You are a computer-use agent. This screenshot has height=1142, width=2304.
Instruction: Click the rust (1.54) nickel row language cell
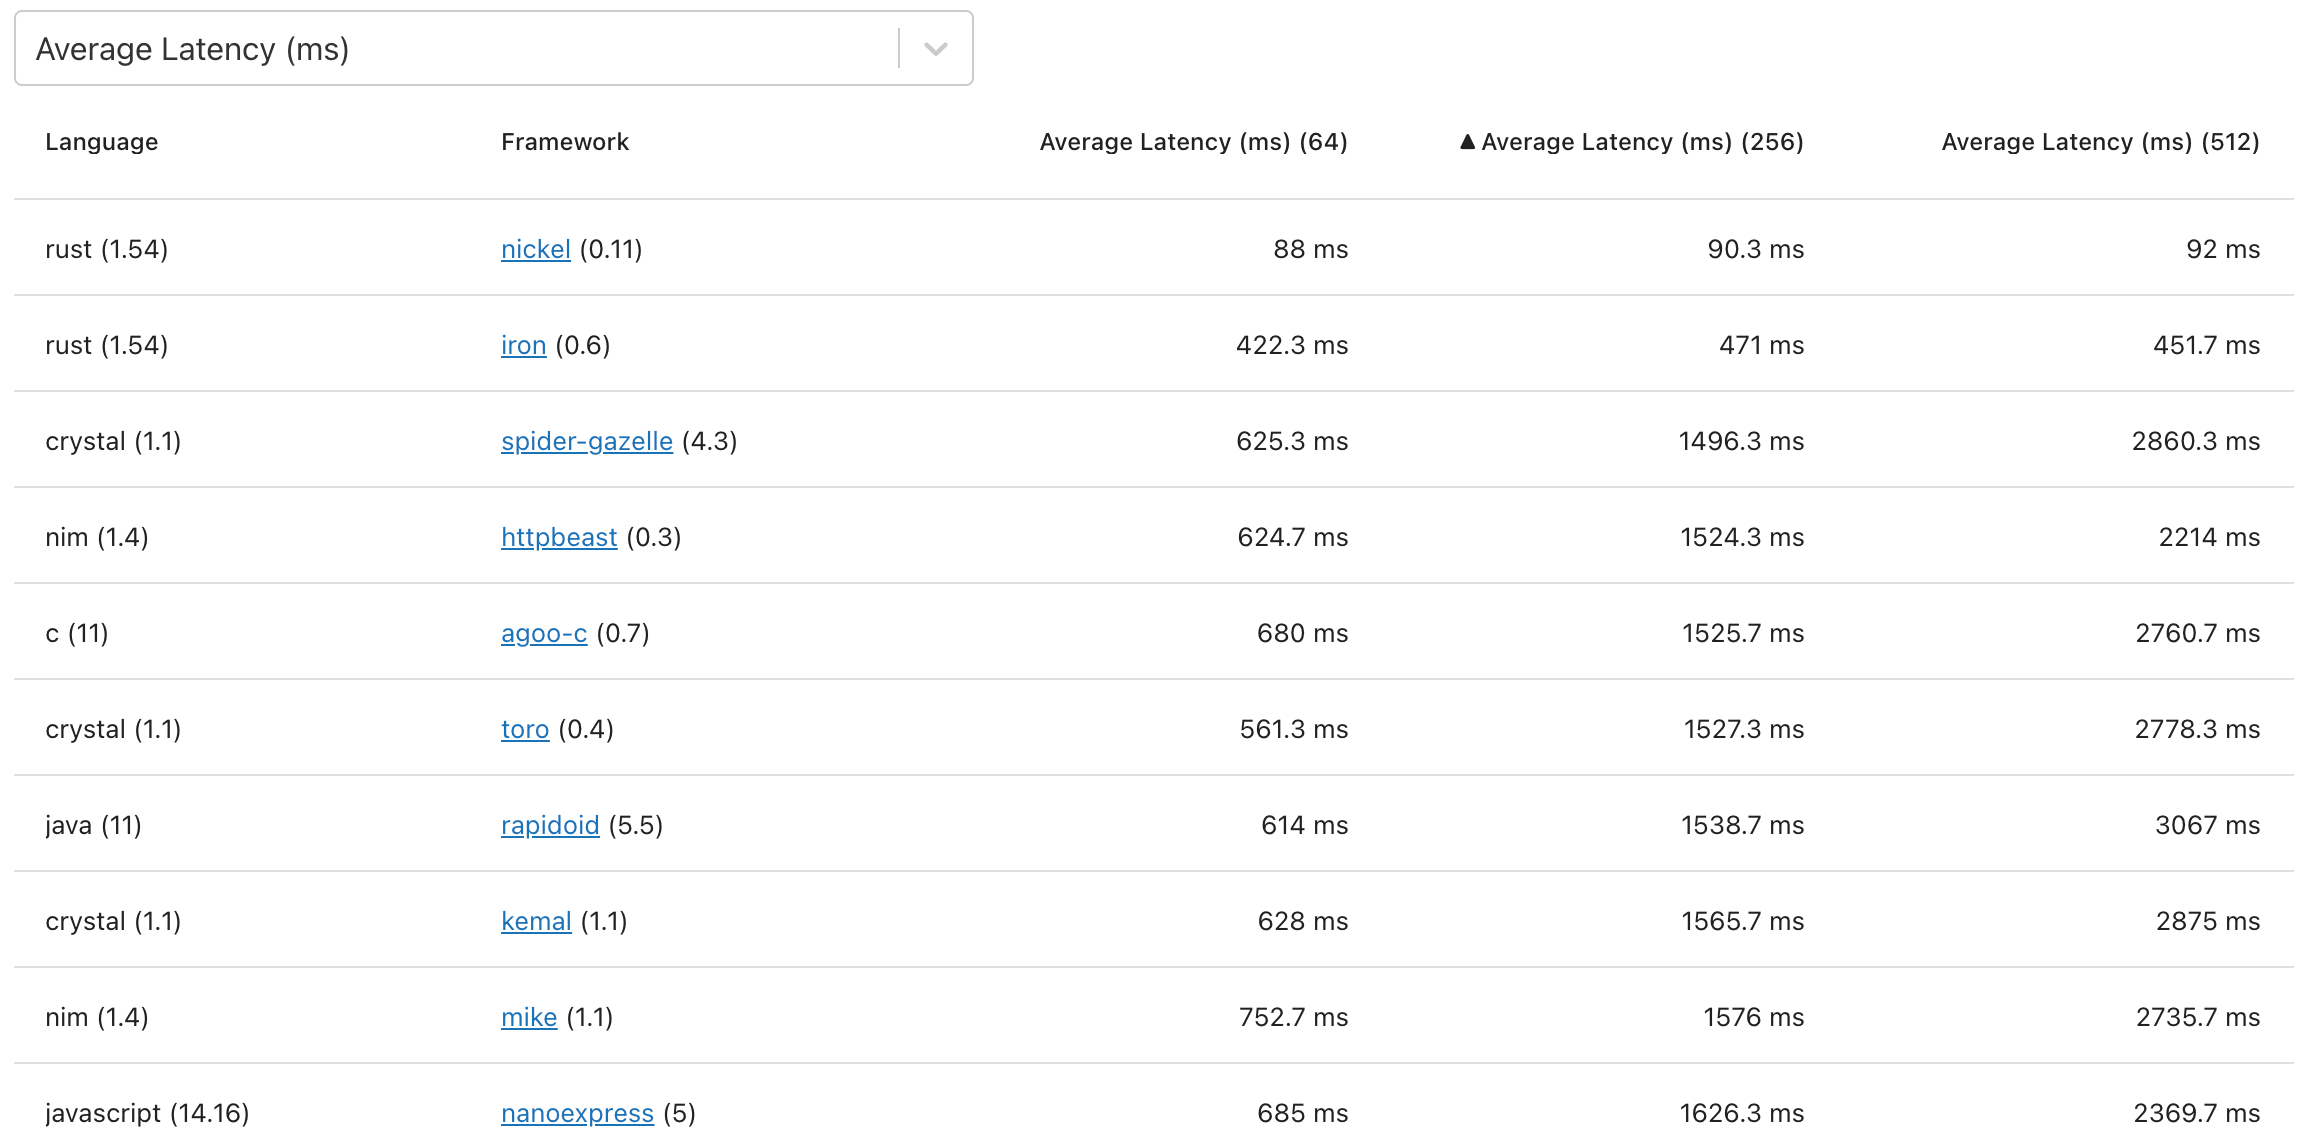(x=106, y=249)
